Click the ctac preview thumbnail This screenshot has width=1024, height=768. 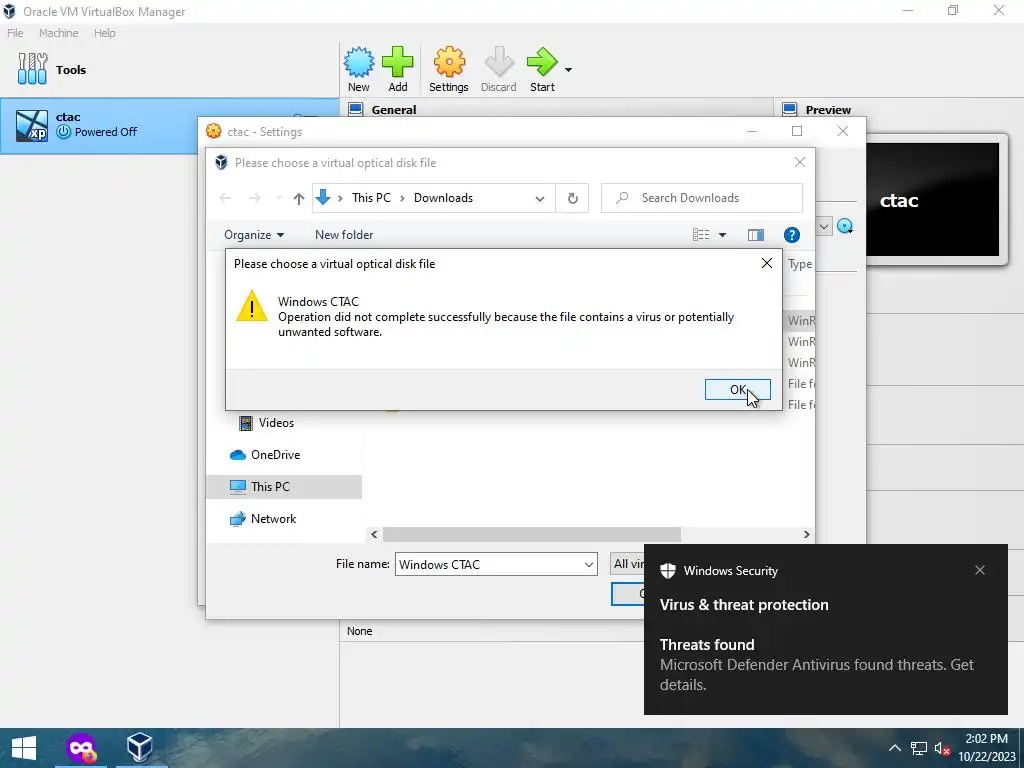933,199
